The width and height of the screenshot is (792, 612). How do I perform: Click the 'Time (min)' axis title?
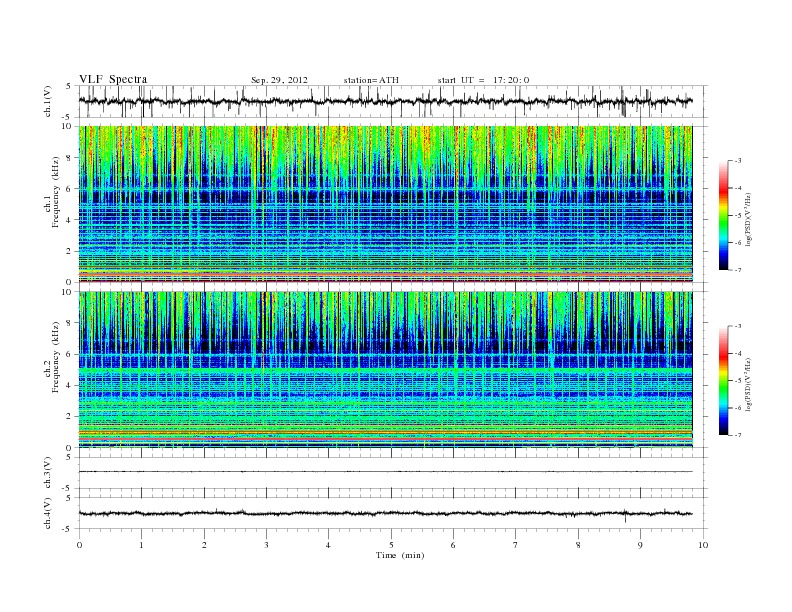(400, 555)
